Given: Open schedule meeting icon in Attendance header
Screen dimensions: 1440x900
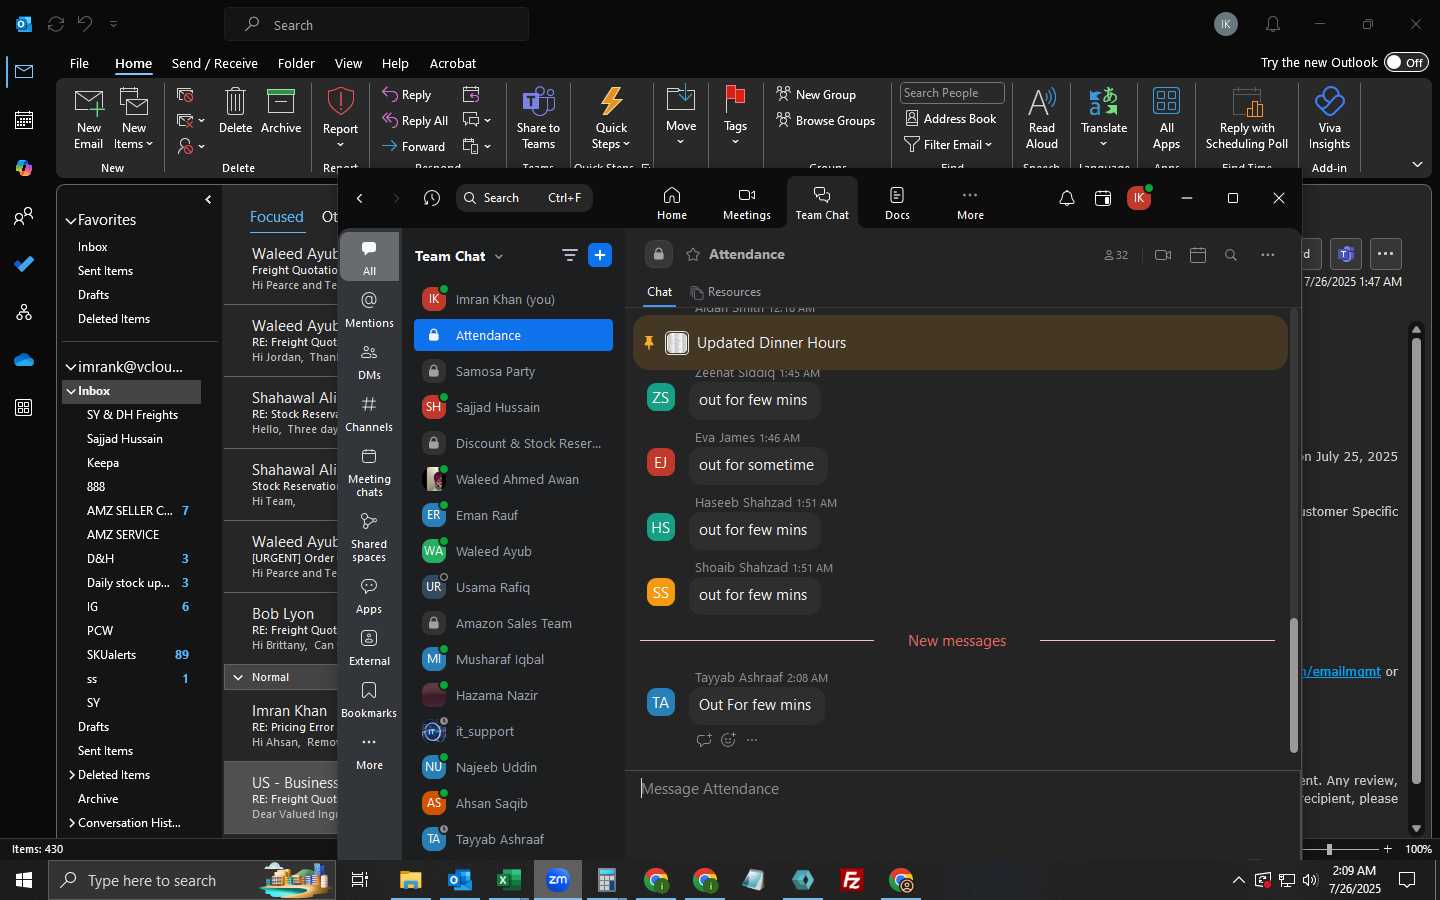Looking at the screenshot, I should [x=1197, y=255].
